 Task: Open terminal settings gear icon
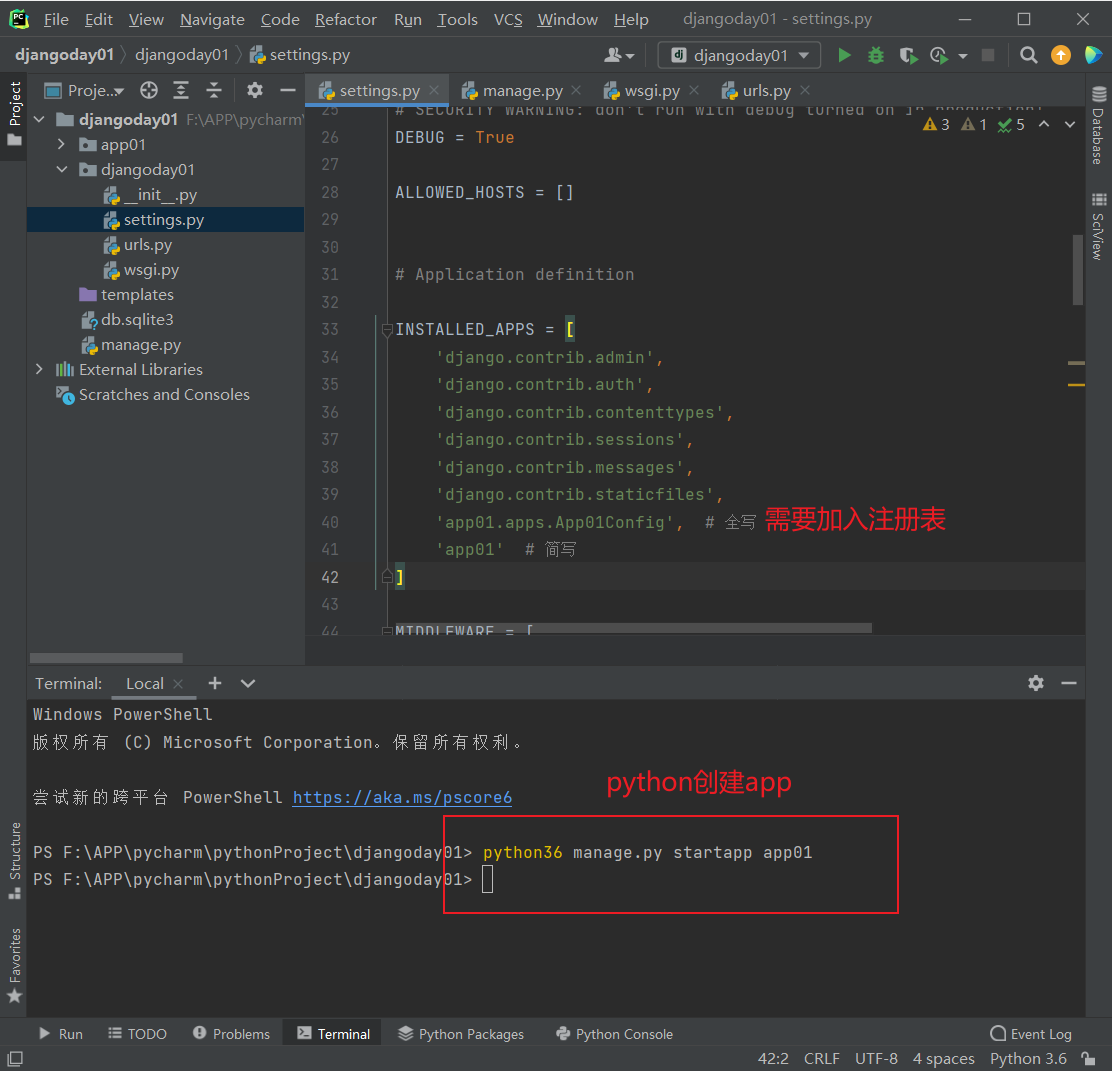point(1036,683)
